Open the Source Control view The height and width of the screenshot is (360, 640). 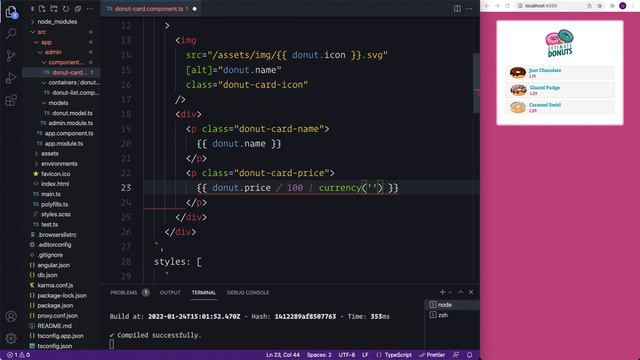pyautogui.click(x=11, y=56)
